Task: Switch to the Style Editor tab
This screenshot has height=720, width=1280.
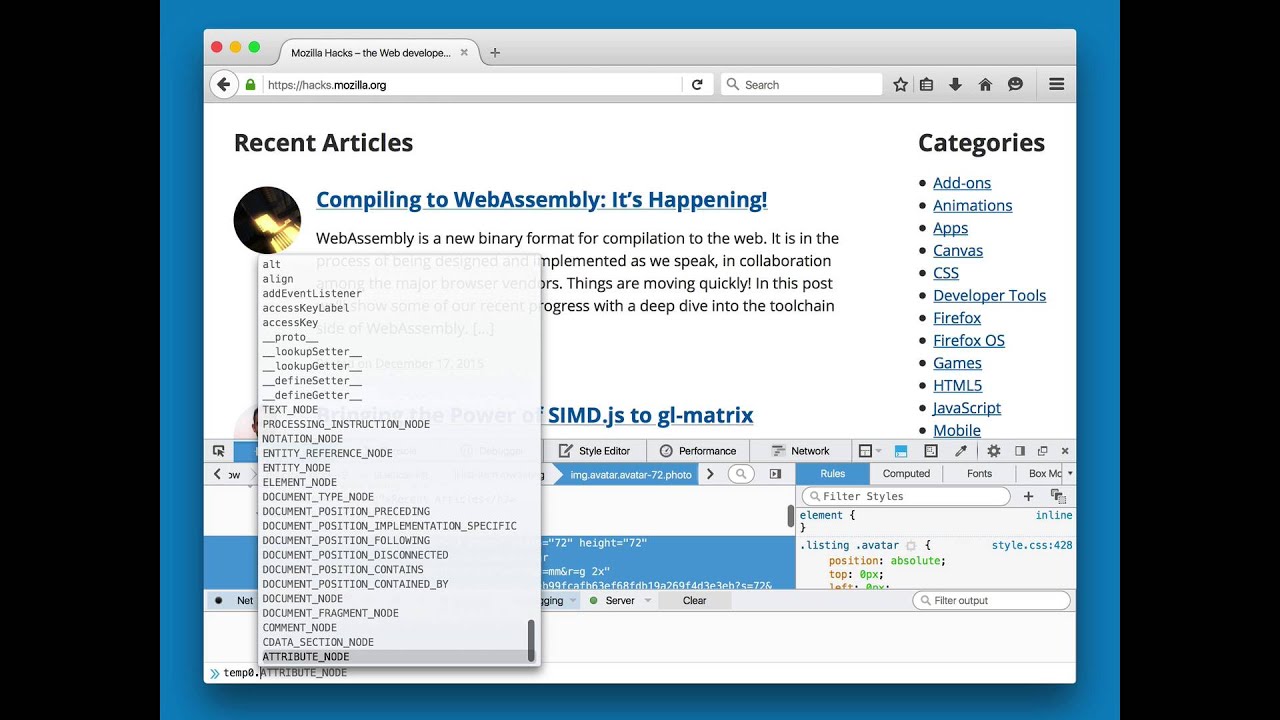Action: click(x=595, y=451)
